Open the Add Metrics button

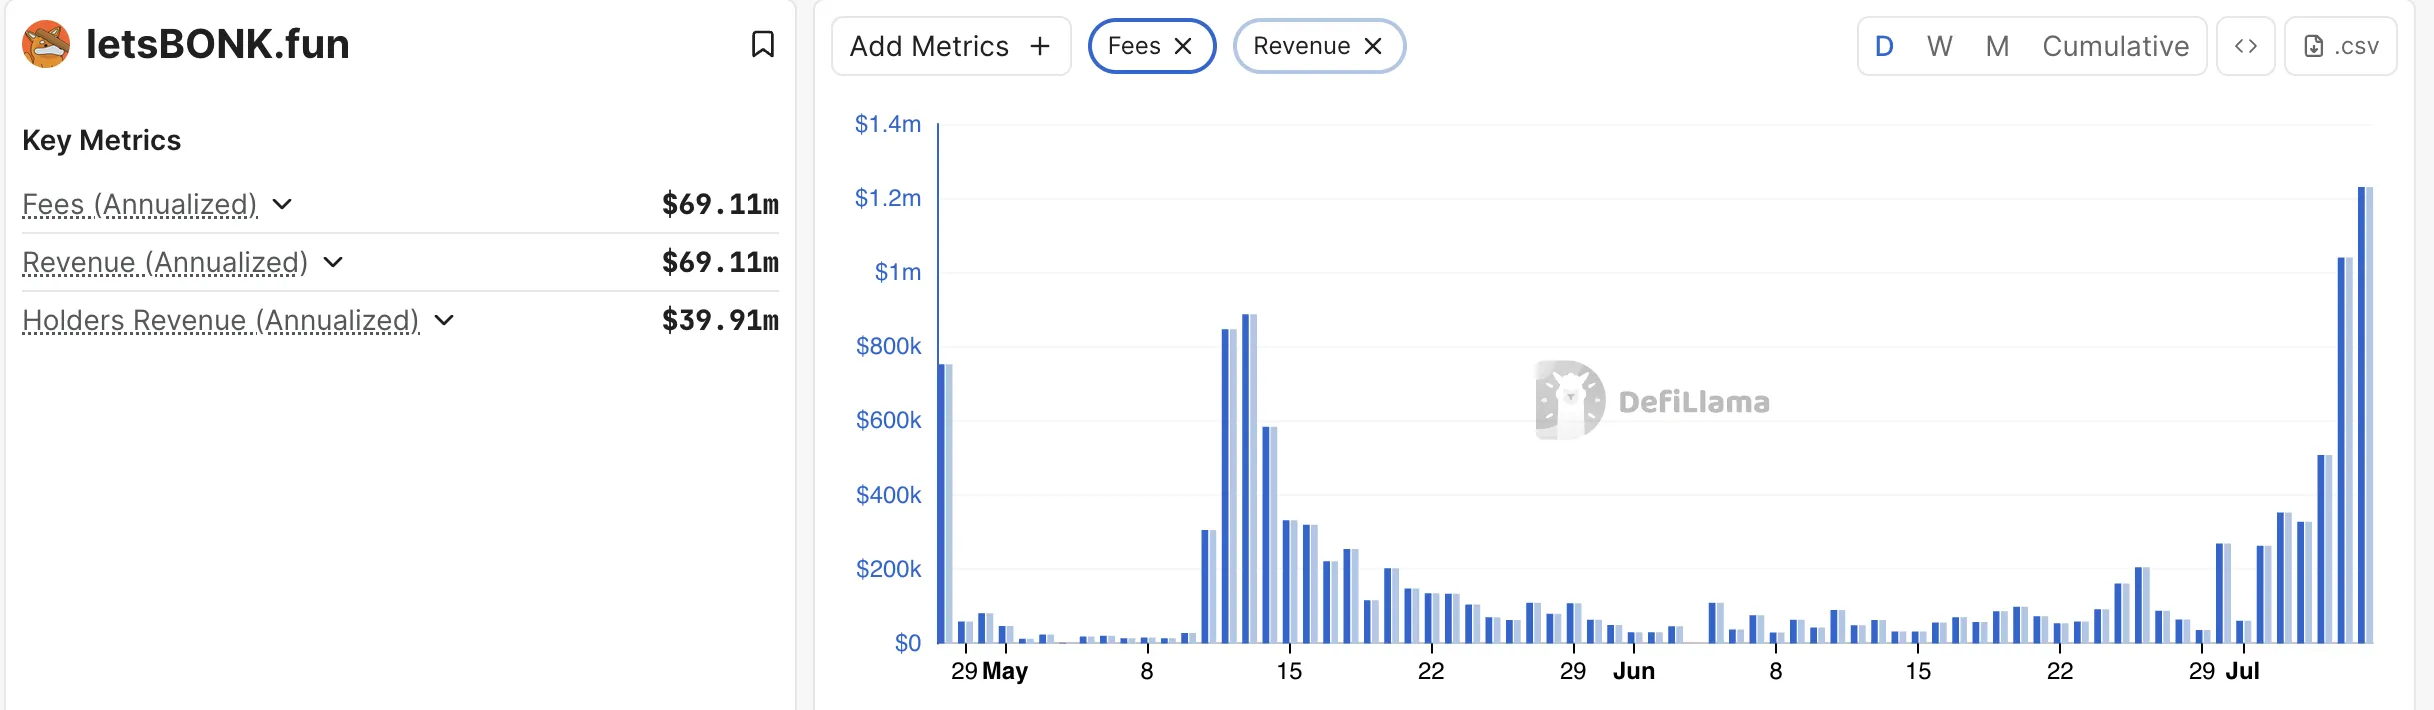point(930,46)
